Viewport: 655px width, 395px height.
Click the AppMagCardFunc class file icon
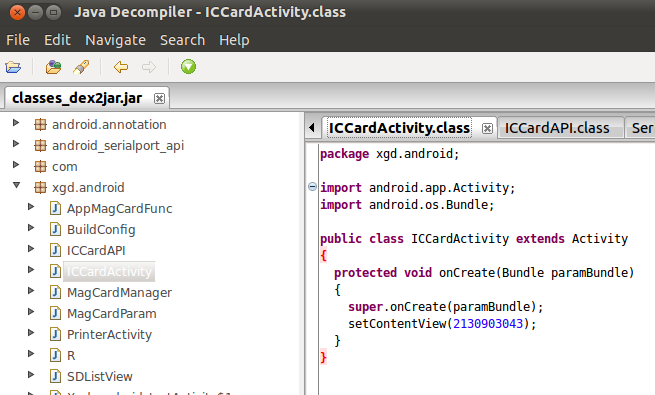(55, 208)
